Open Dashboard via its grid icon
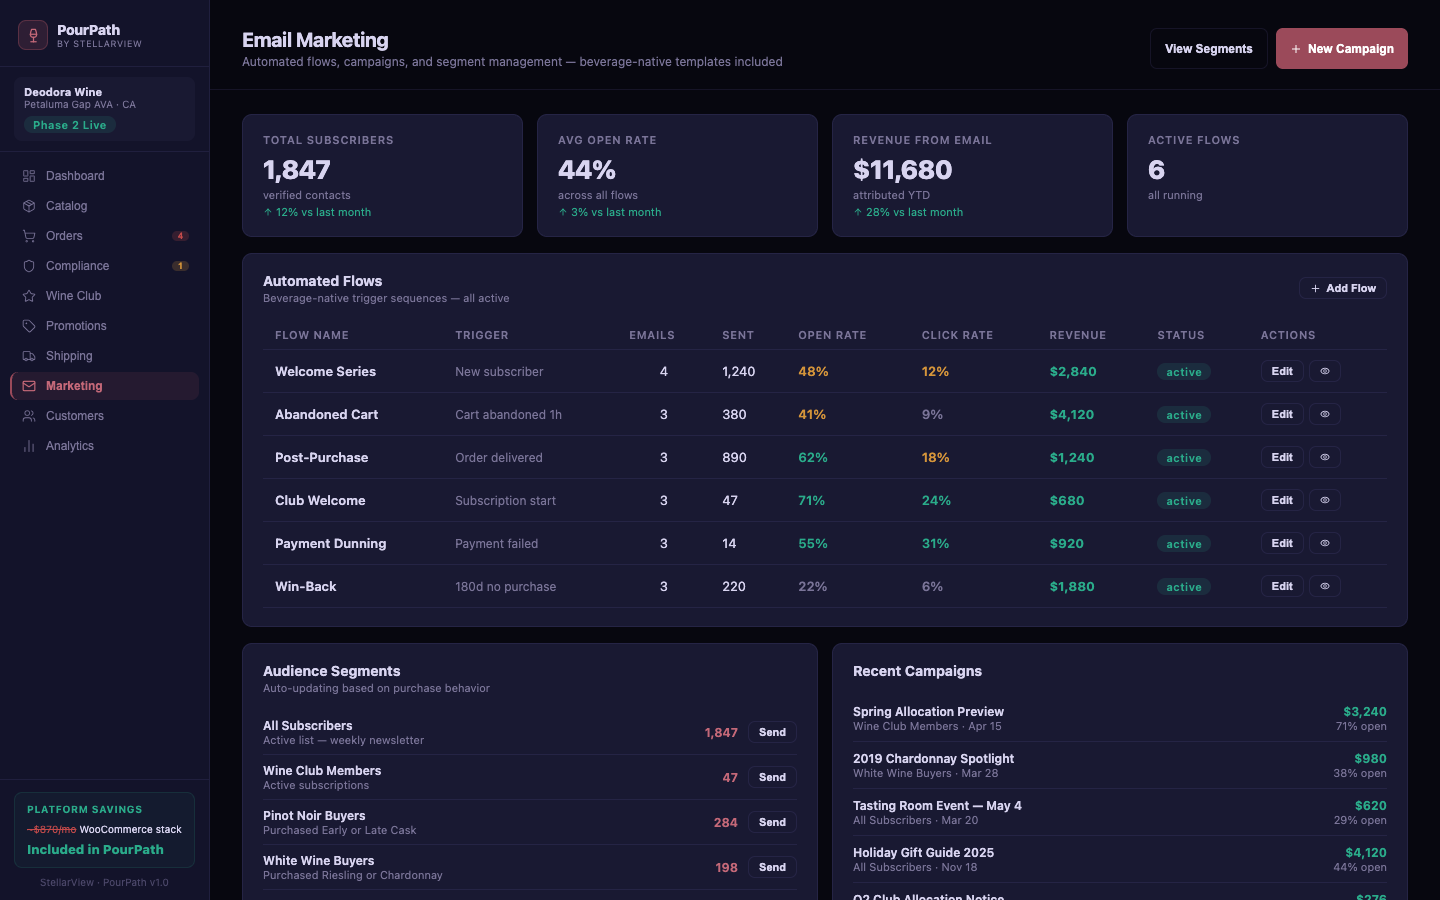 click(29, 176)
